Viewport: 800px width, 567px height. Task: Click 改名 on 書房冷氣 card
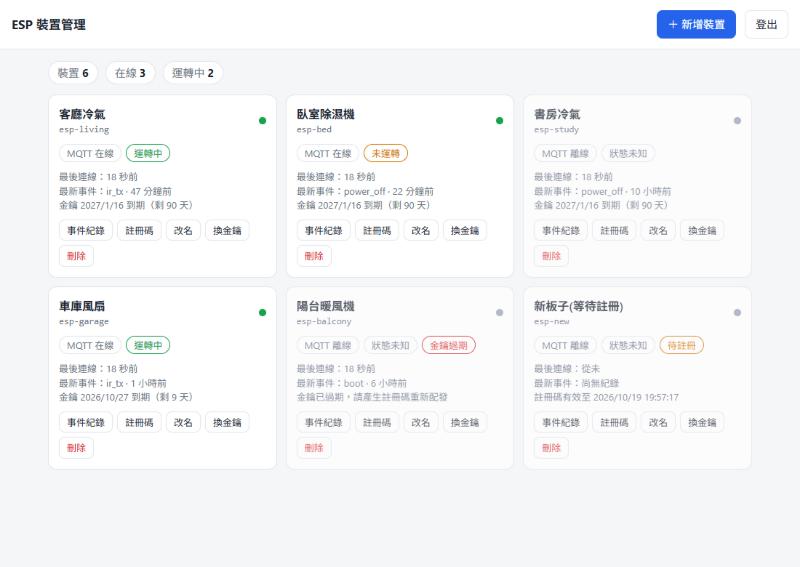tap(658, 231)
